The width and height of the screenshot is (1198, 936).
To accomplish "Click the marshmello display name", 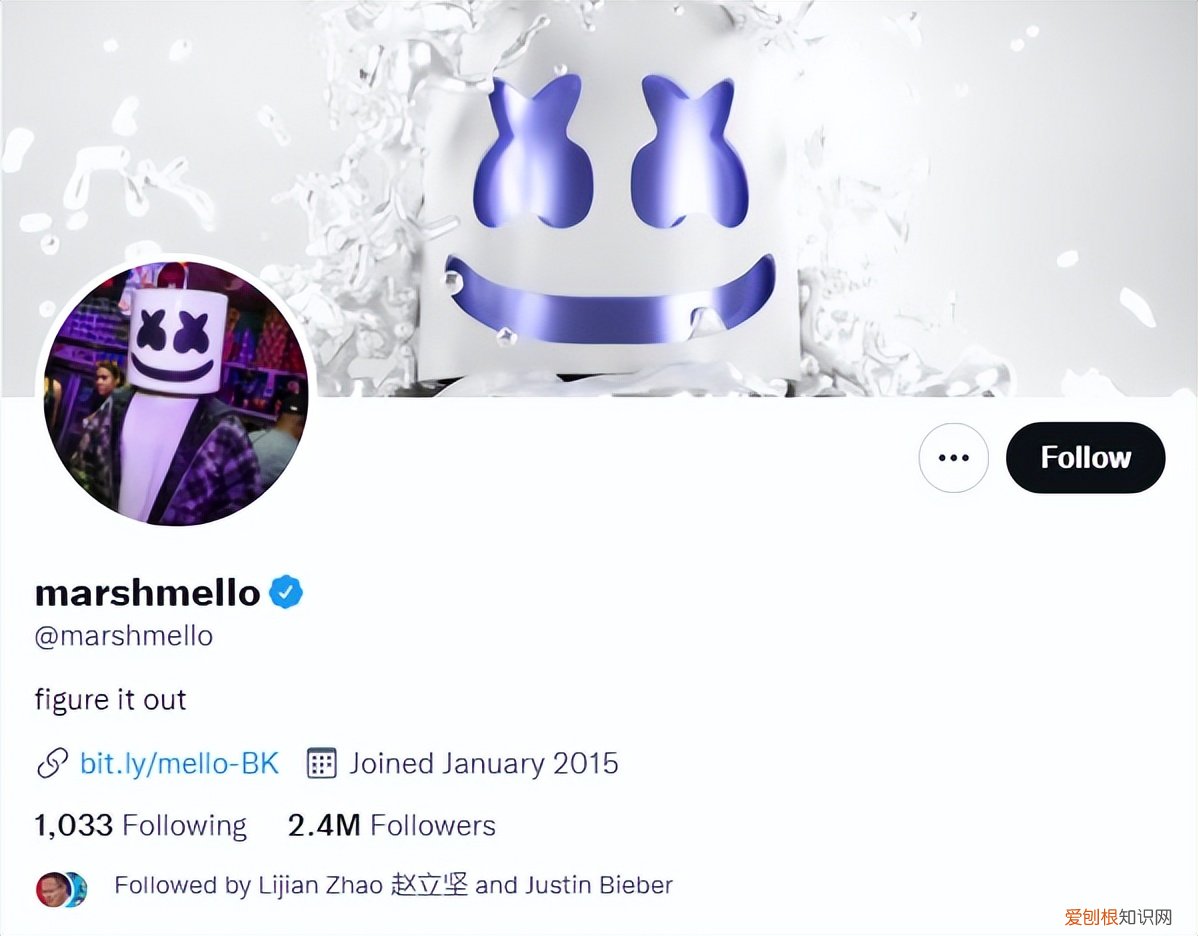I will pos(148,593).
